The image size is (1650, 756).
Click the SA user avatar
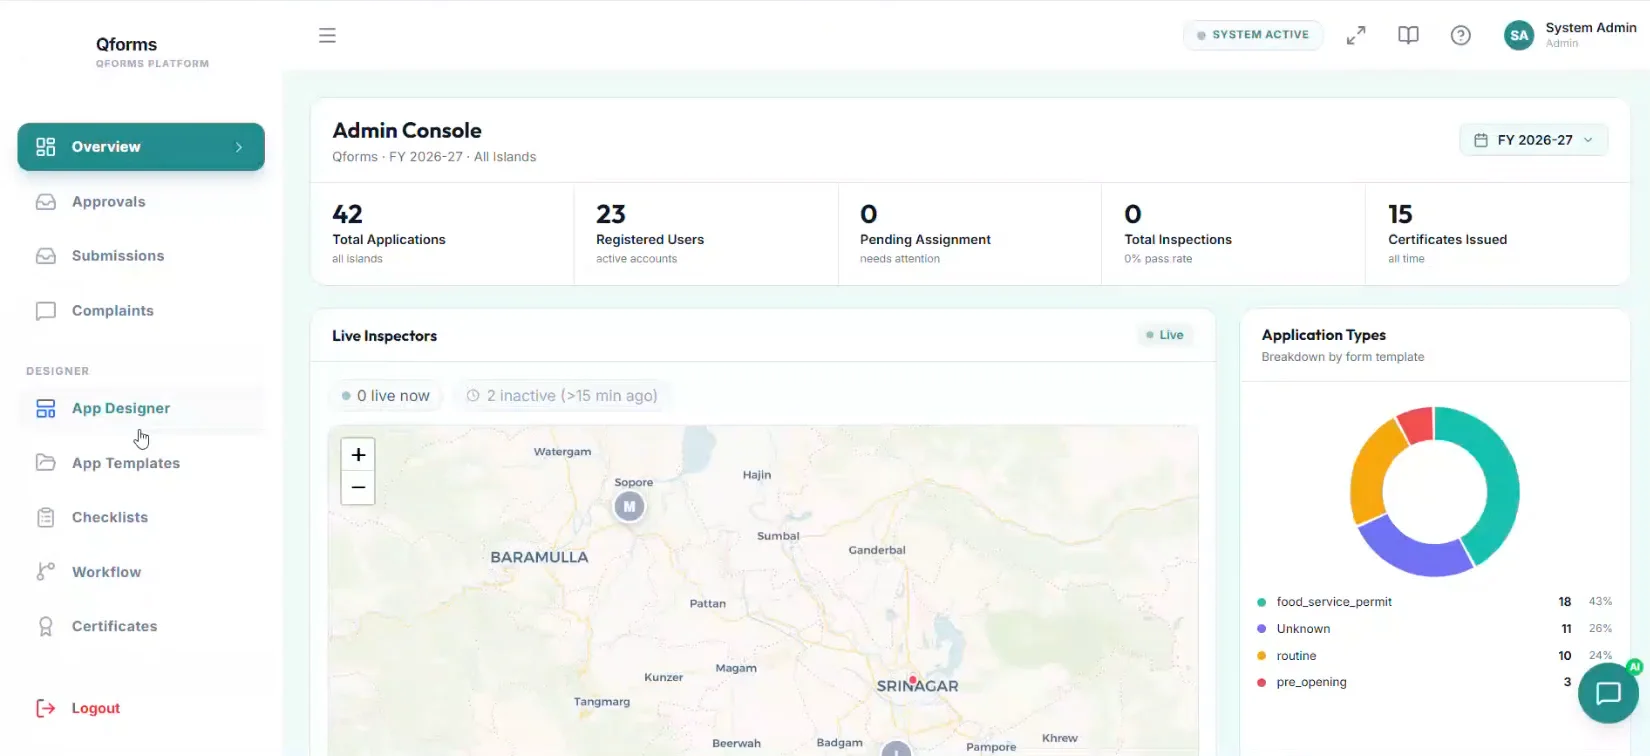(1519, 35)
